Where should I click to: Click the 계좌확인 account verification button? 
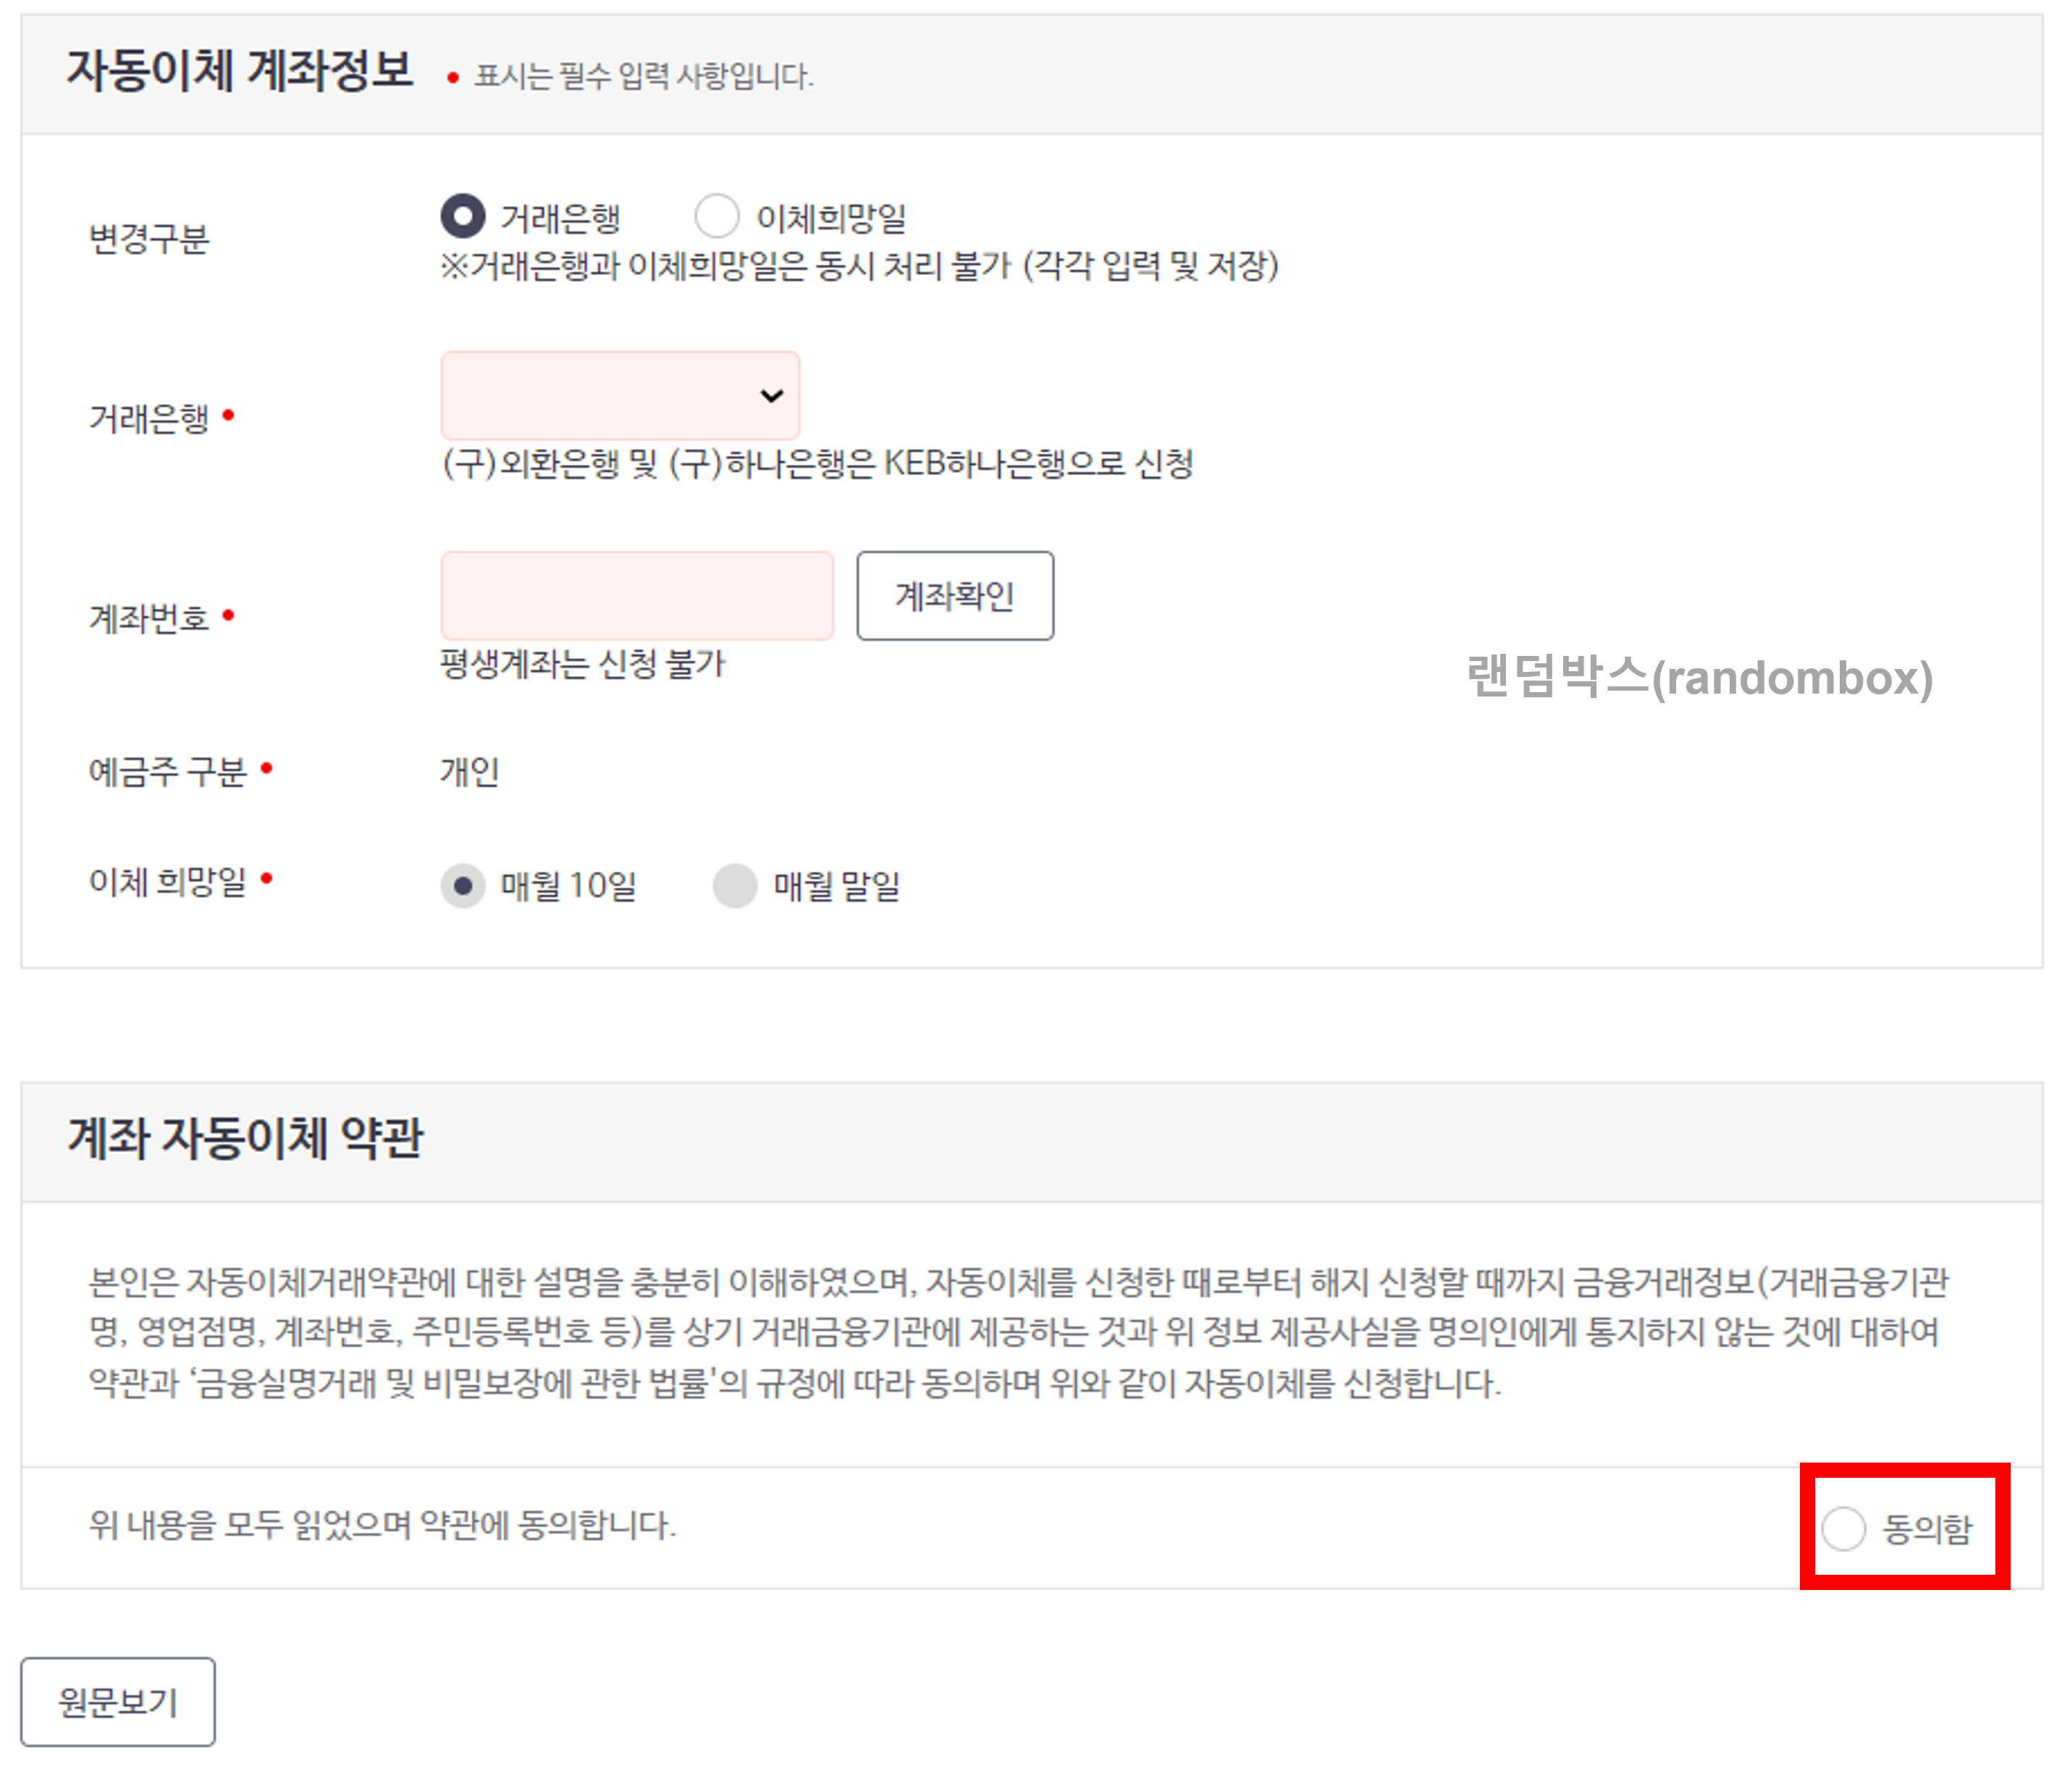954,596
